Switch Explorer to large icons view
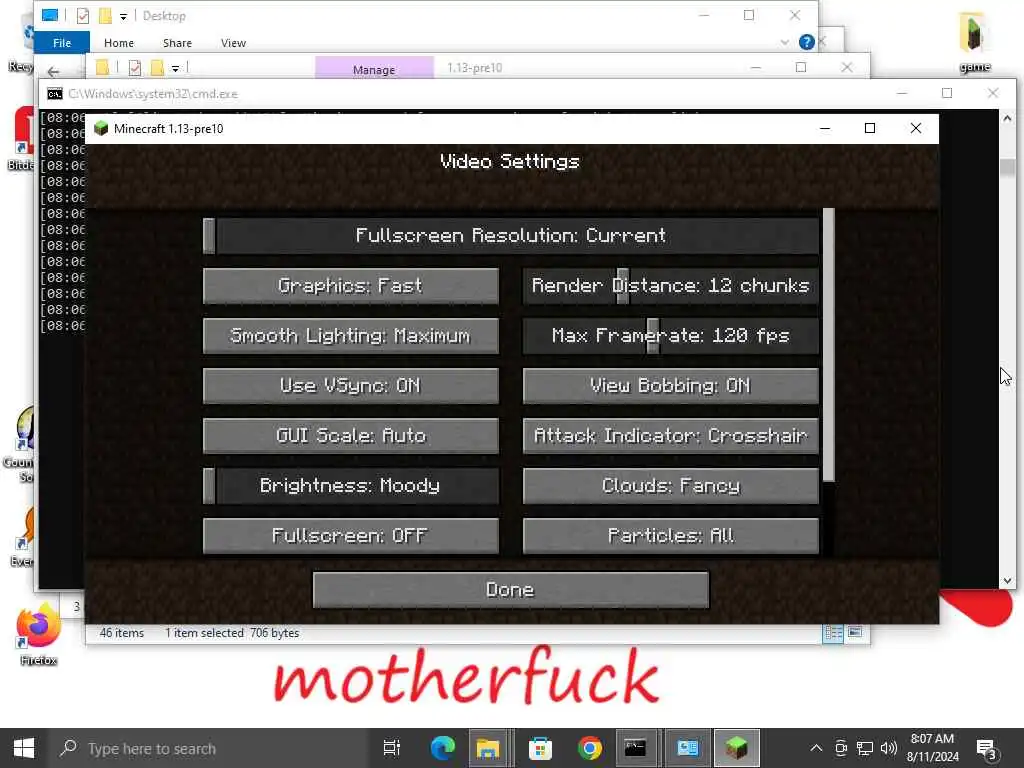This screenshot has height=768, width=1024. (x=855, y=632)
